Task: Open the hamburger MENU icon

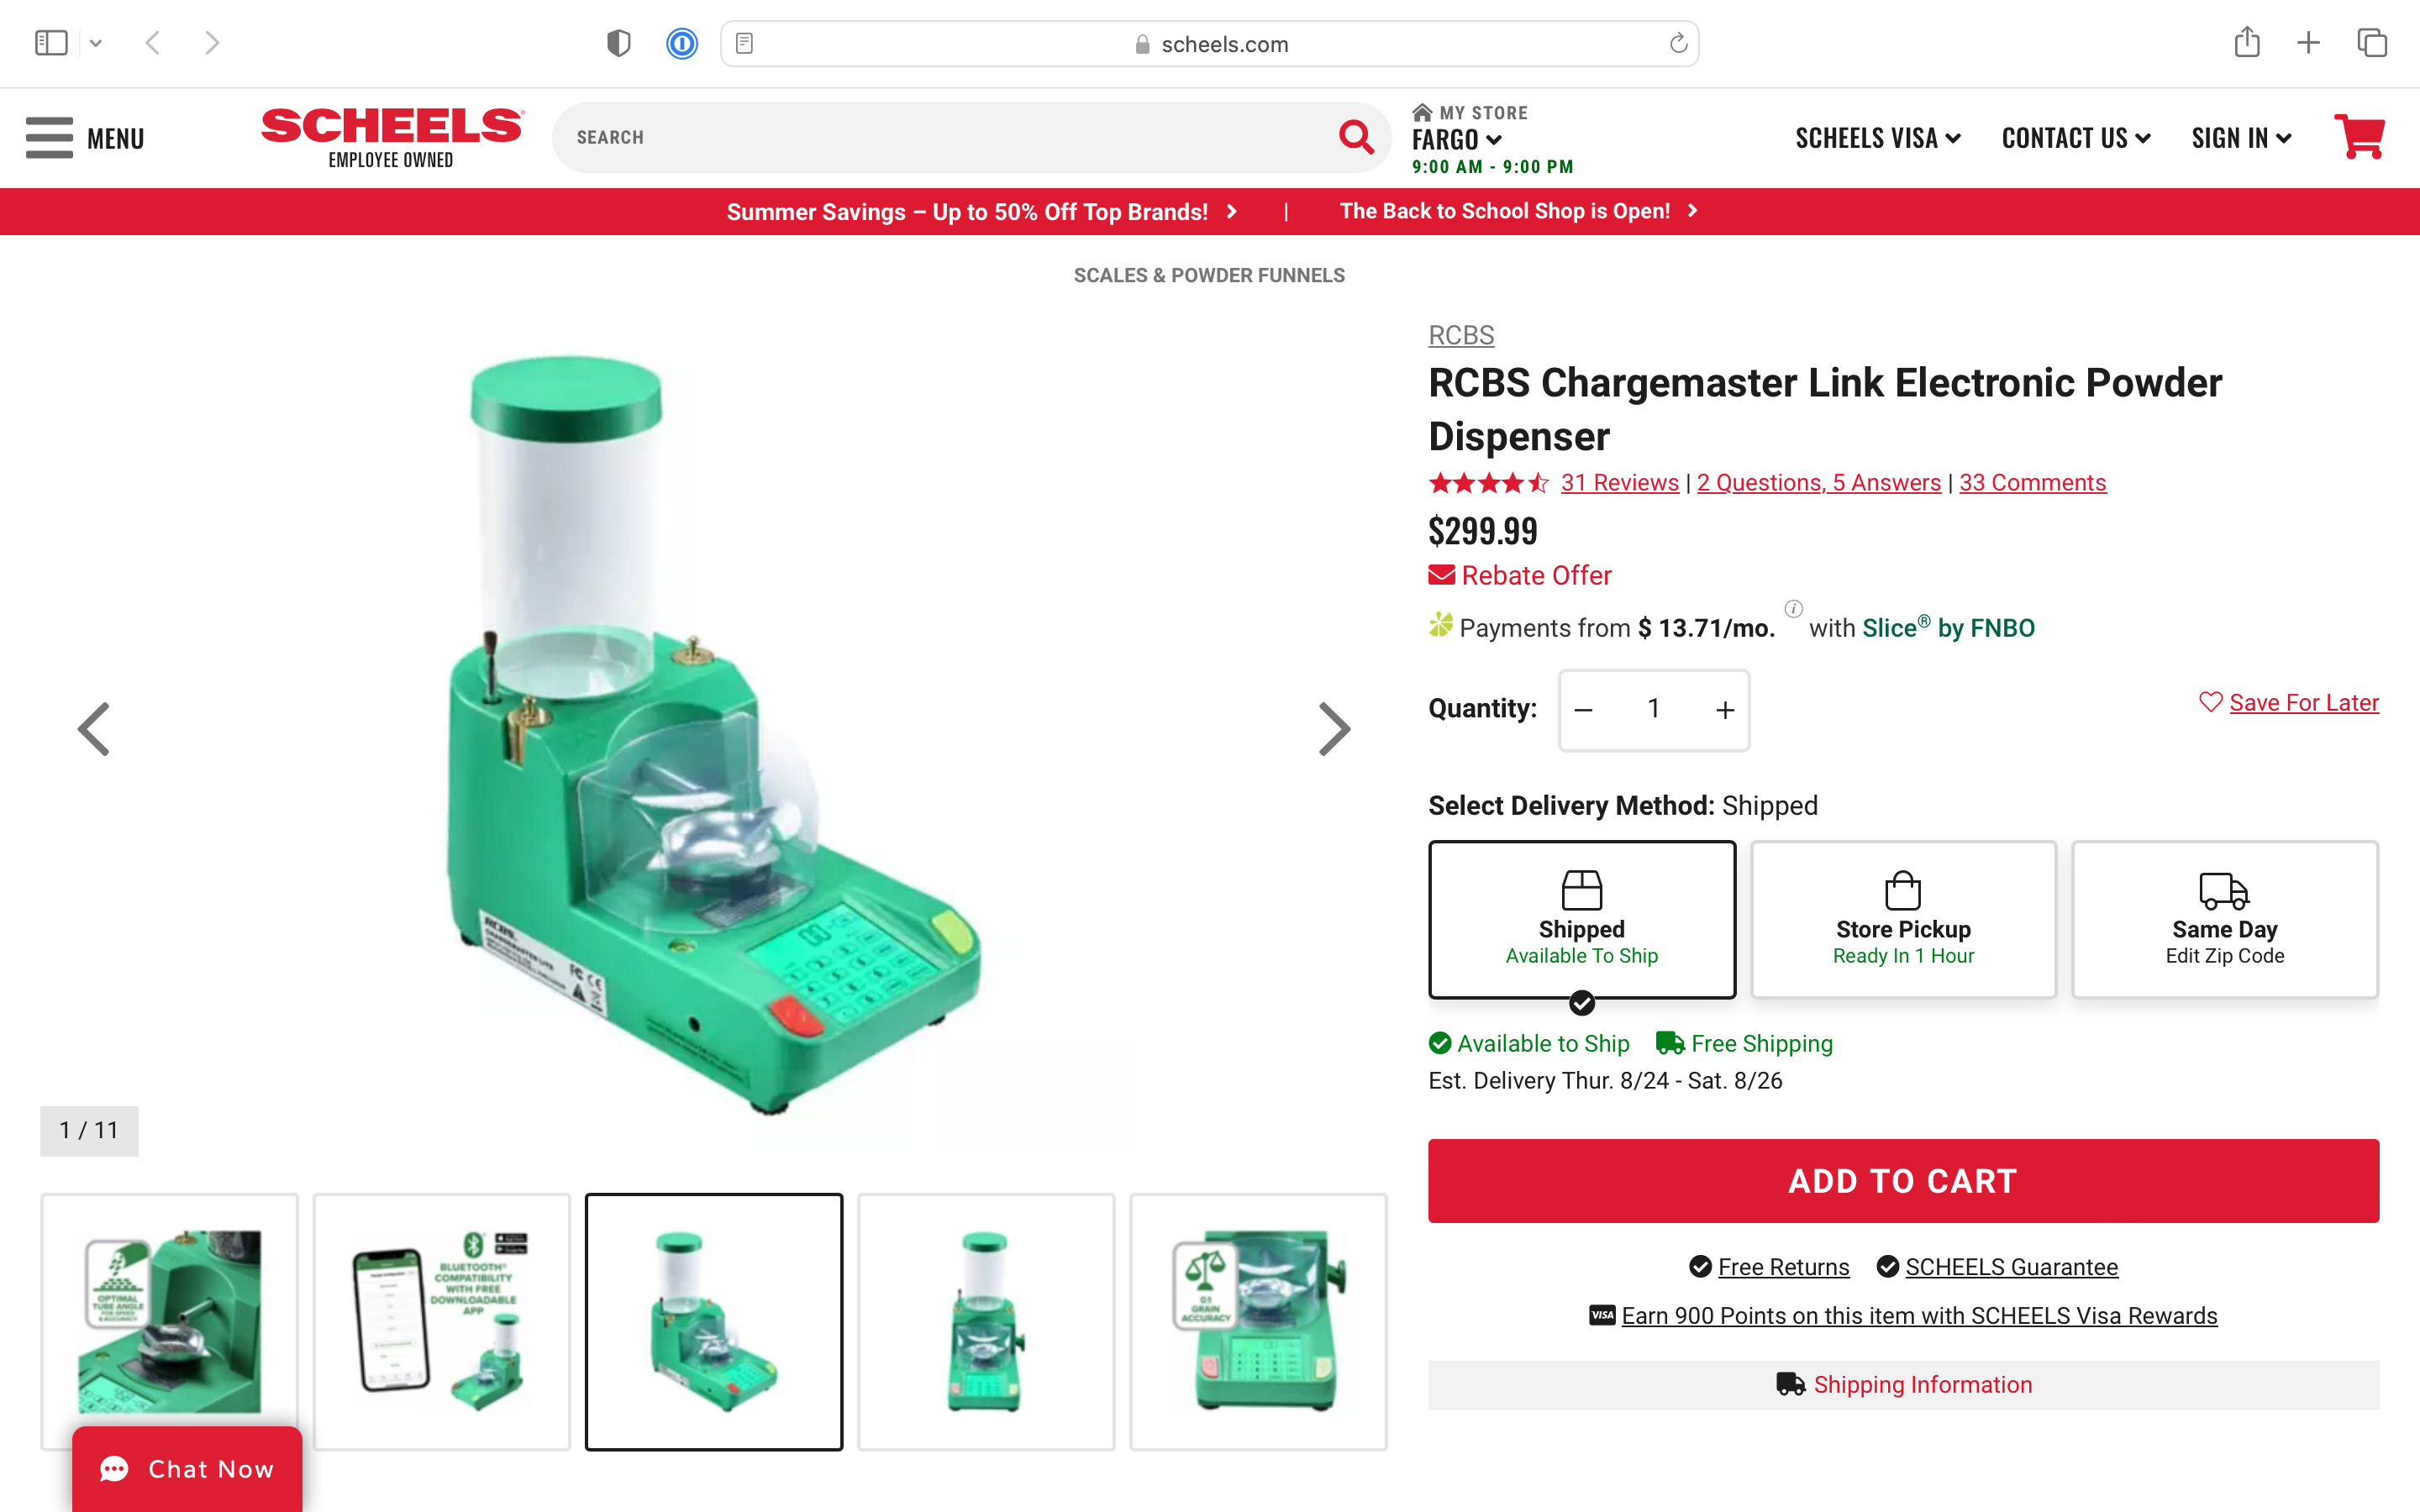Action: point(49,137)
